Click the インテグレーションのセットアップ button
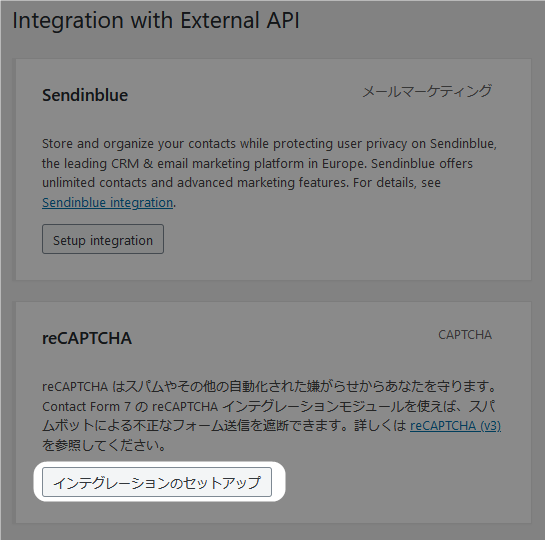The image size is (545, 540). point(157,482)
